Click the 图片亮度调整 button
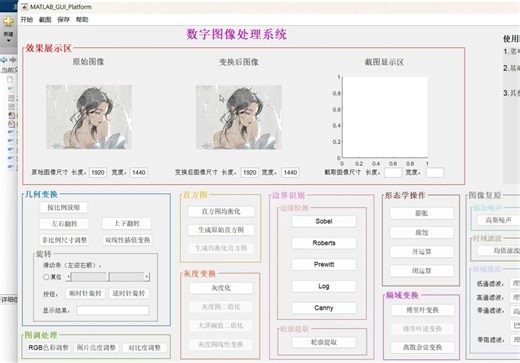This screenshot has height=363, width=520. [96, 348]
